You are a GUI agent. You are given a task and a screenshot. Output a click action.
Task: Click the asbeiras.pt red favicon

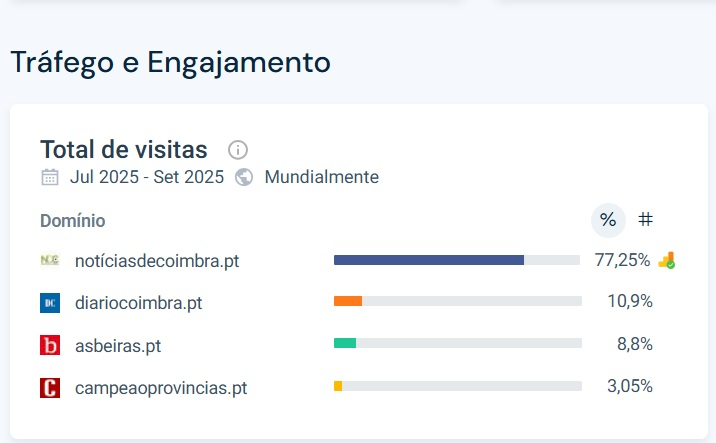[x=50, y=346]
